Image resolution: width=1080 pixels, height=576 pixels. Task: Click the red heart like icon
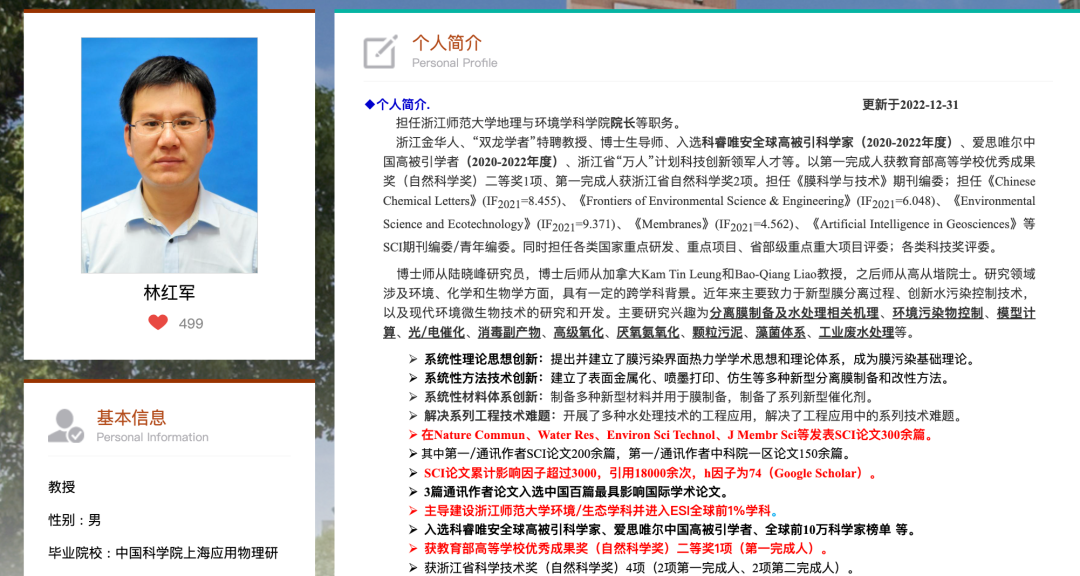point(158,322)
